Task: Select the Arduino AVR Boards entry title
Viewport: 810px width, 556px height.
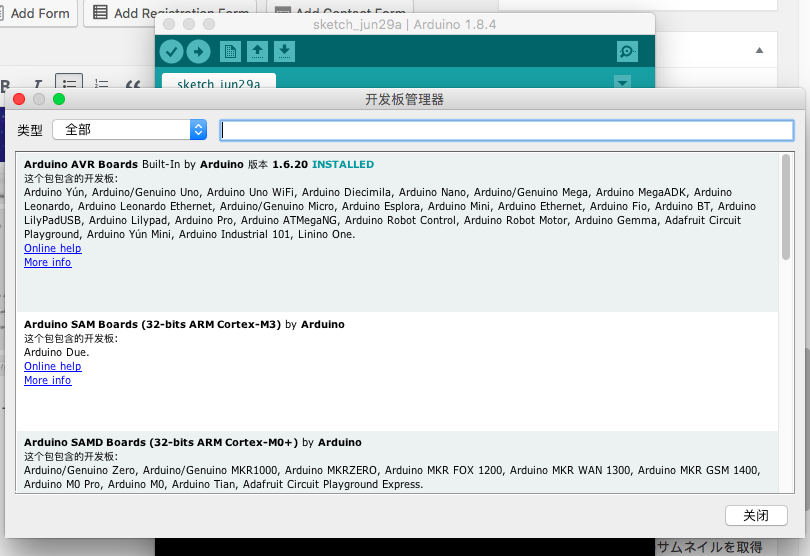Action: pos(81,164)
